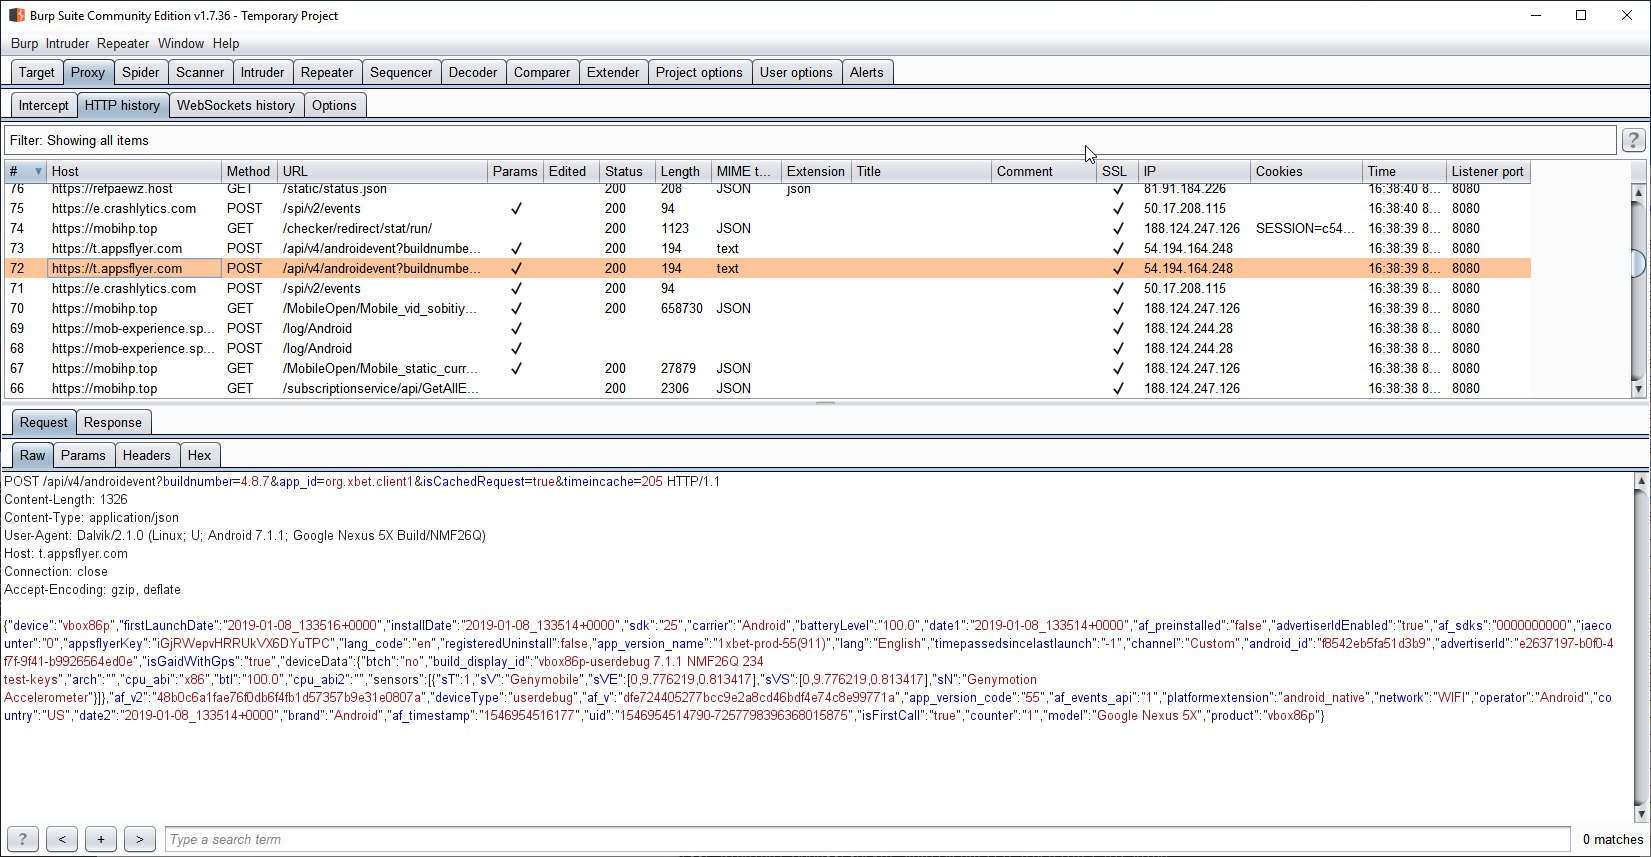Switch to the Hex view tab
Screen dimensions: 1651x857
click(200, 455)
